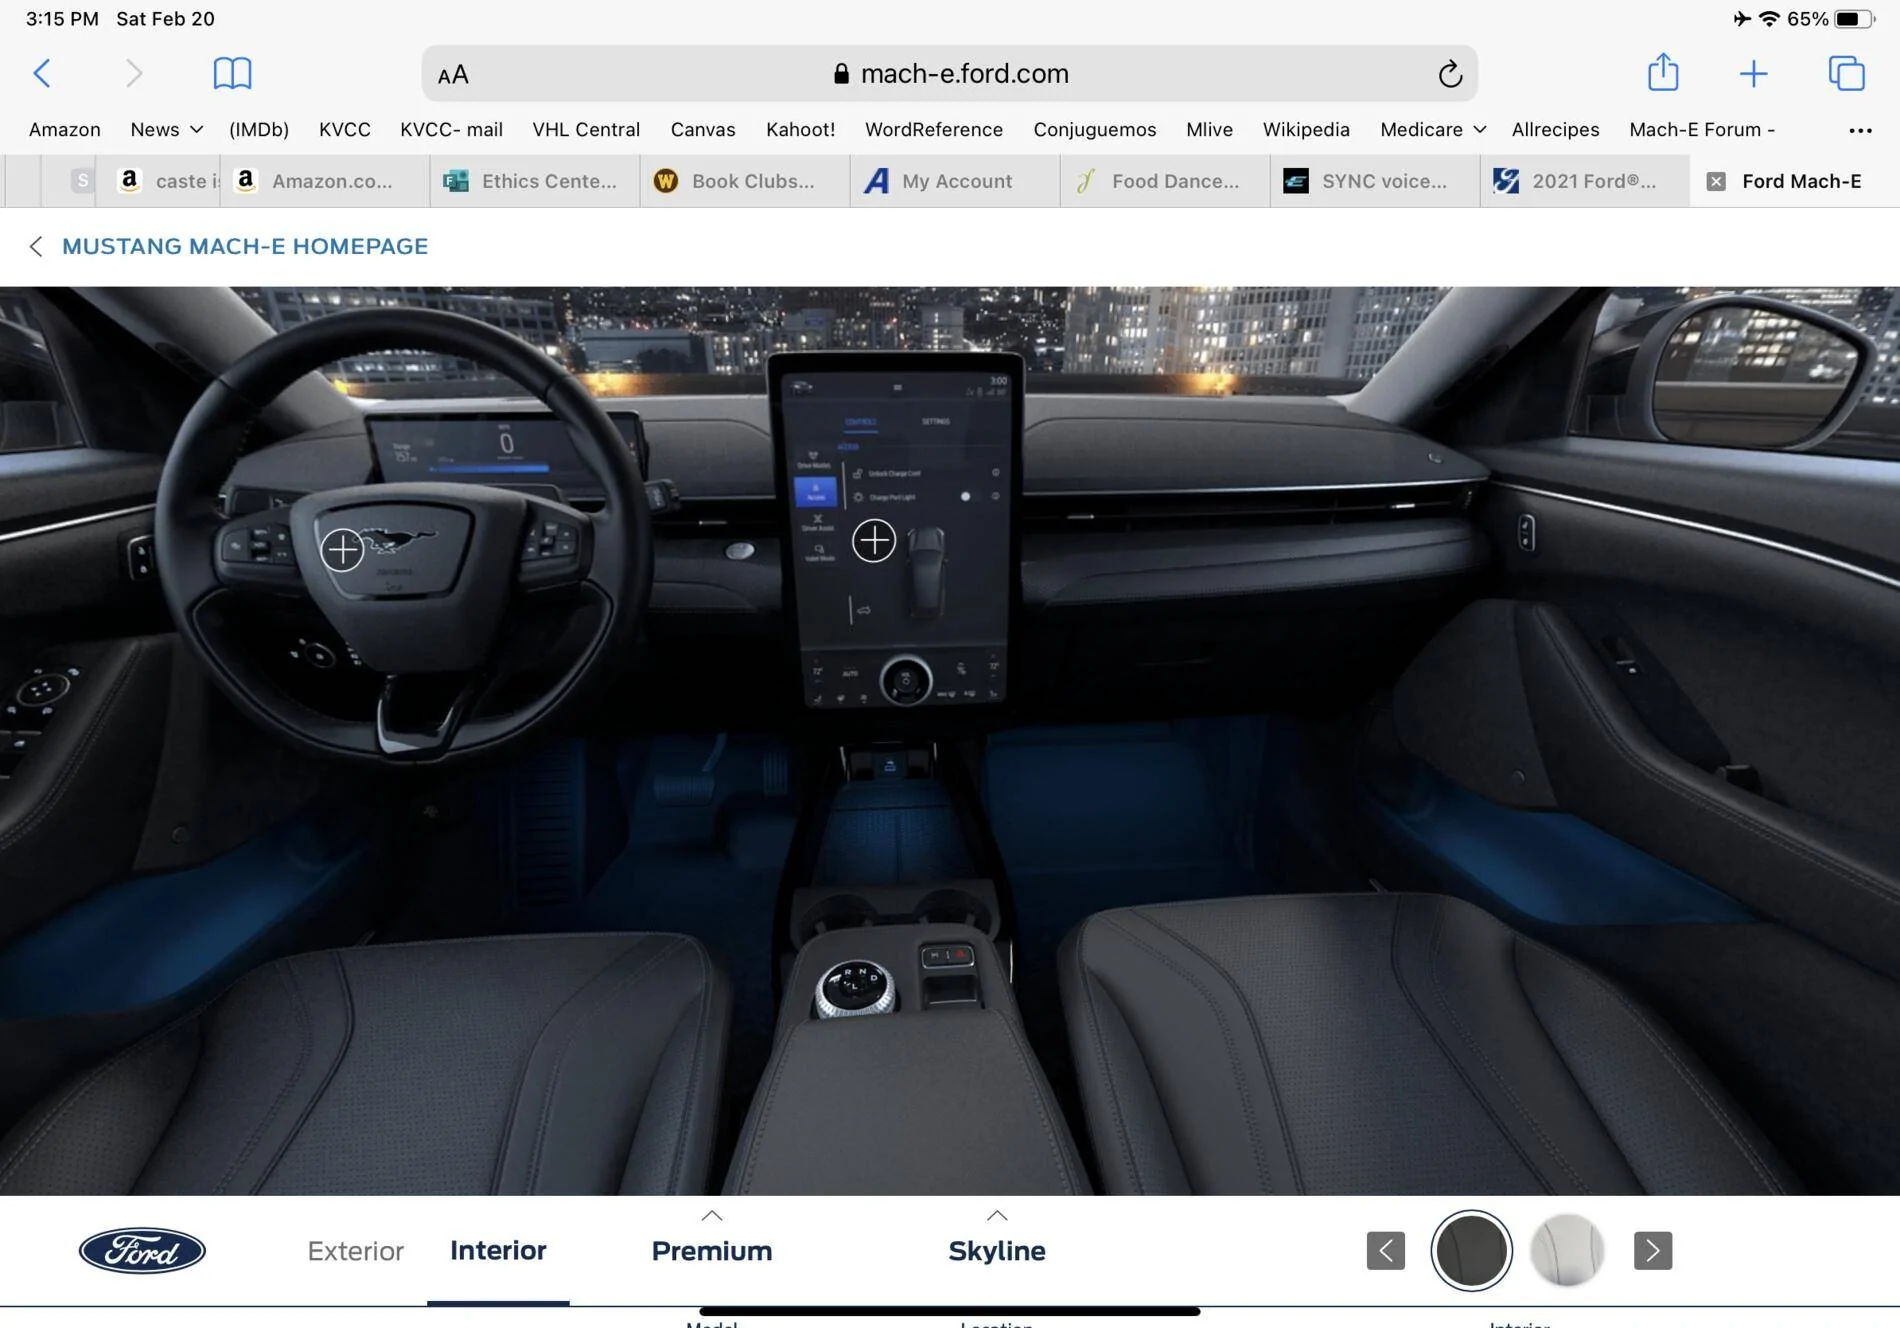Switch to the Ethics Cente... tab

coord(535,181)
